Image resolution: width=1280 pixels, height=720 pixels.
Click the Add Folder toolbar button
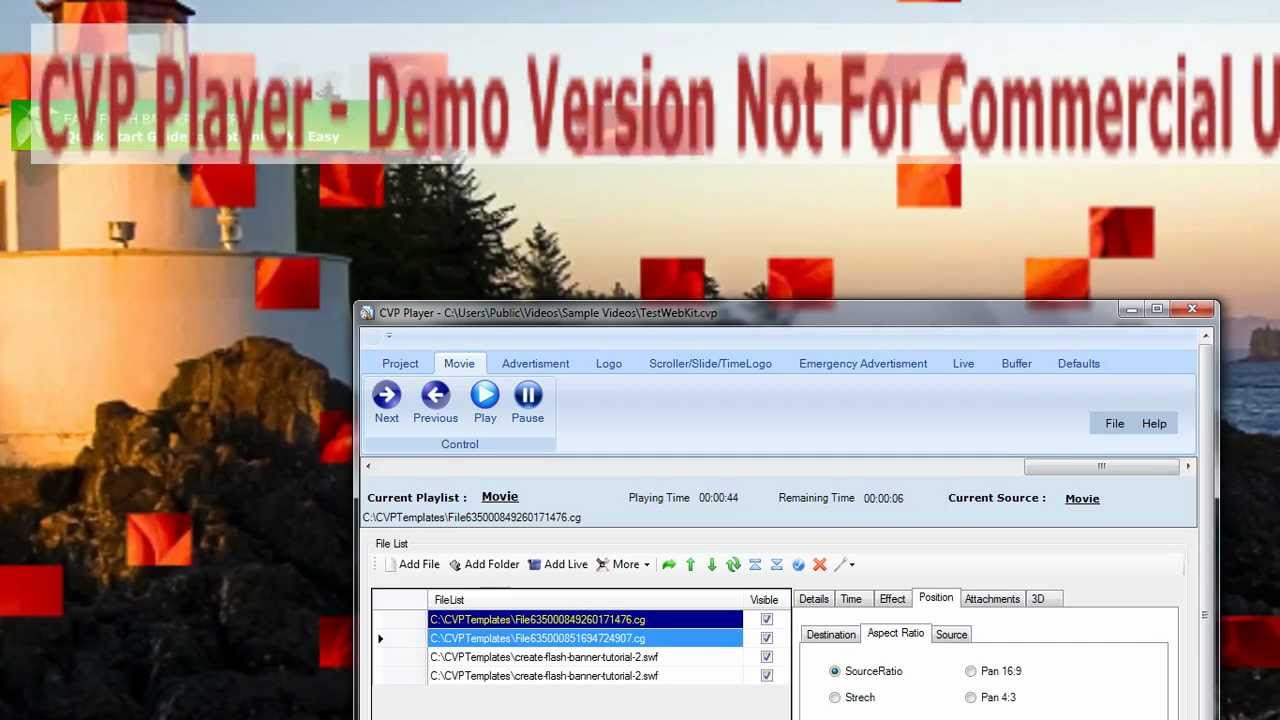click(x=484, y=565)
